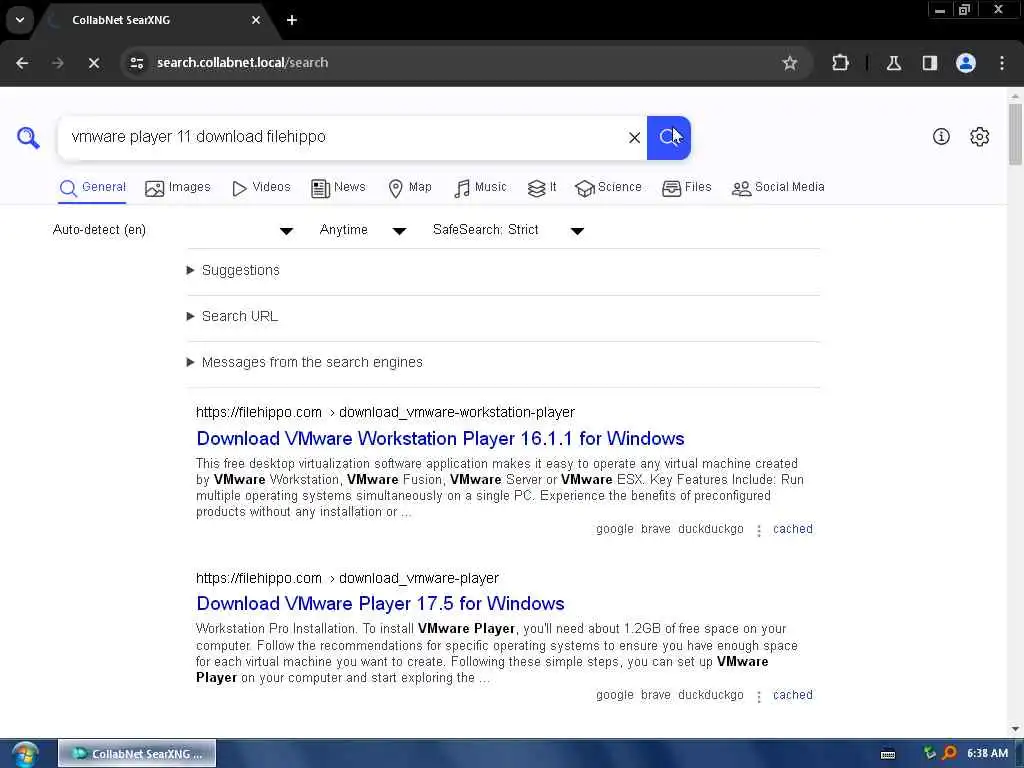Screen dimensions: 1024x768
Task: Open the on-screen keyboard tray icon
Action: coord(888,754)
